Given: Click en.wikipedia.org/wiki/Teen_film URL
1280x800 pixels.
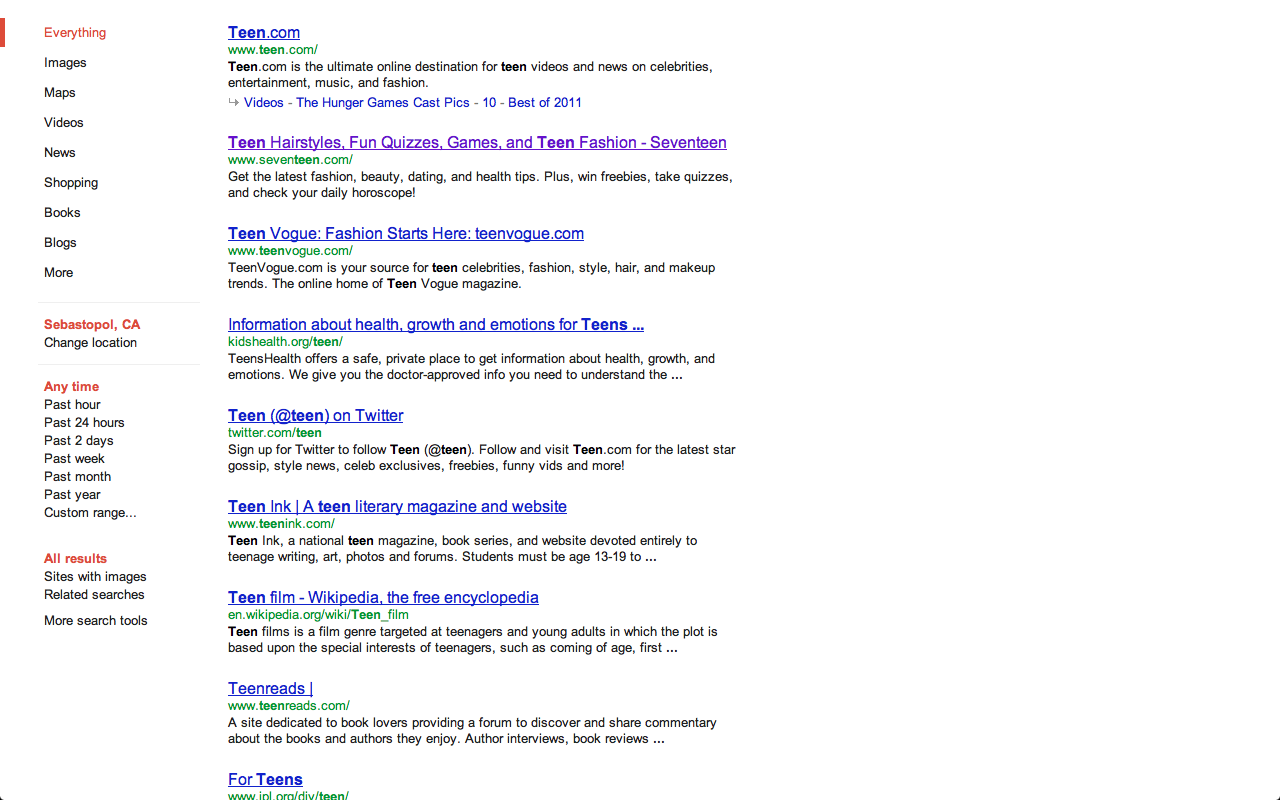Looking at the screenshot, I should [318, 615].
